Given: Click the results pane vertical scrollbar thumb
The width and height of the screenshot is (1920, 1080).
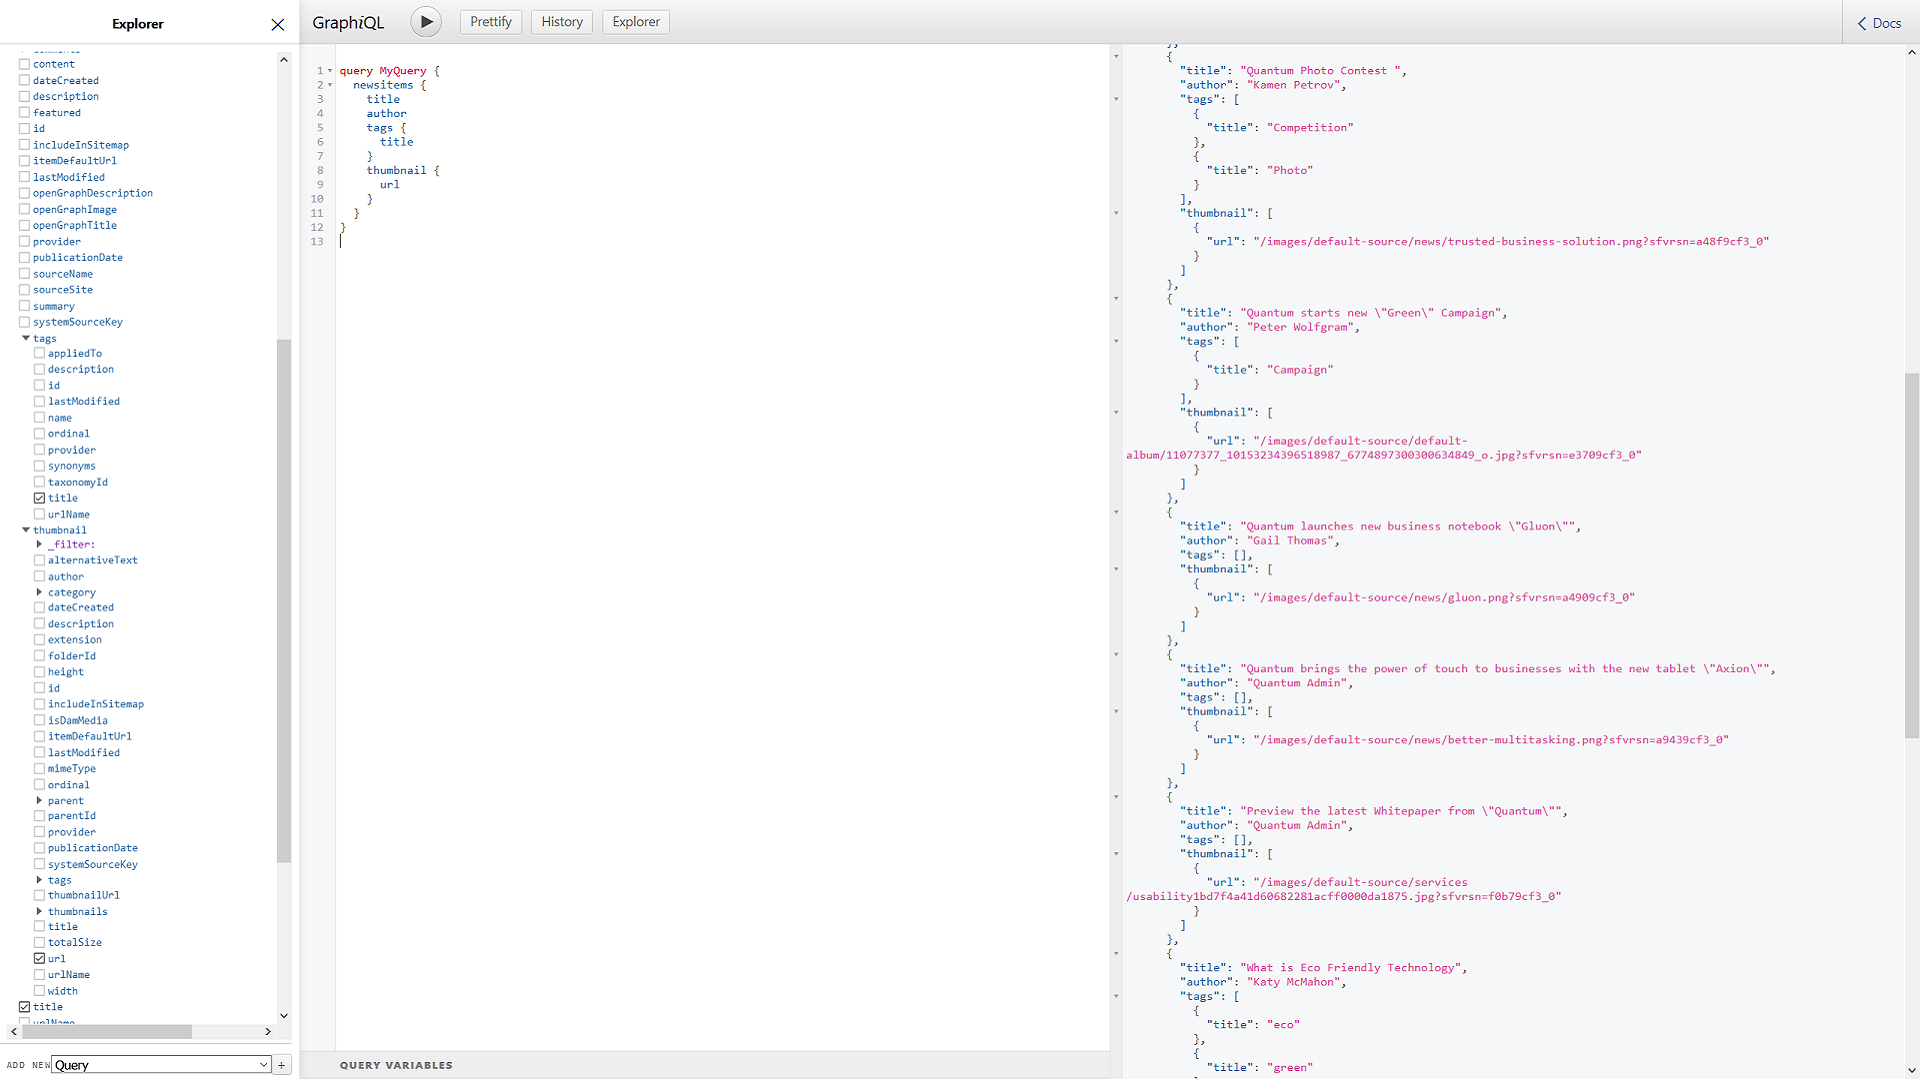Looking at the screenshot, I should tap(1912, 555).
